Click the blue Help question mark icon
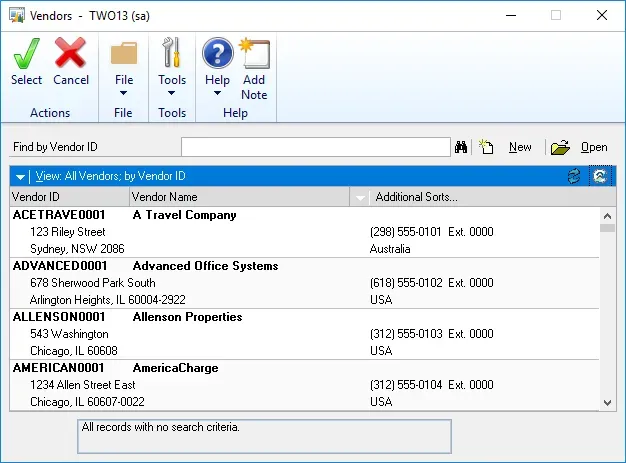The image size is (626, 463). click(x=217, y=53)
